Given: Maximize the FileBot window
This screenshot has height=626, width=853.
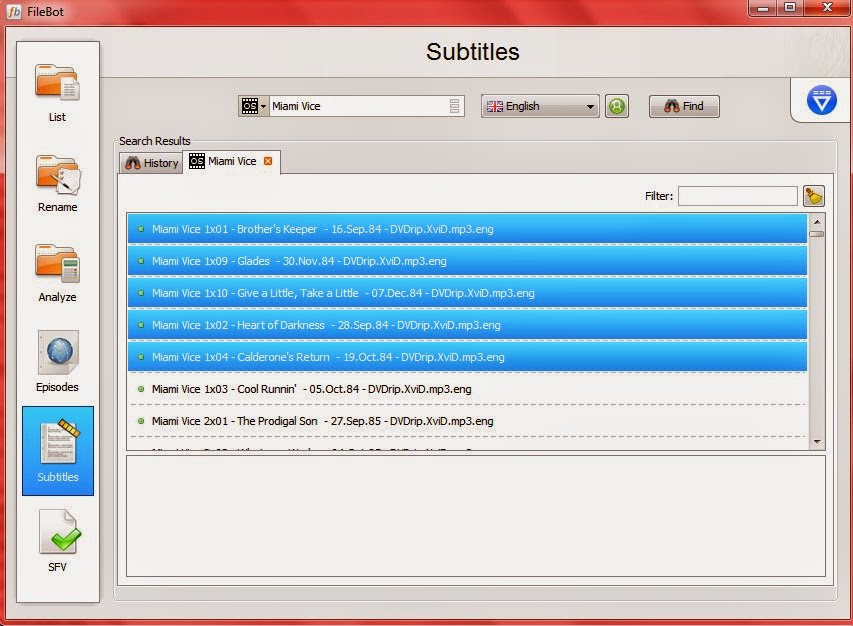Looking at the screenshot, I should 790,8.
